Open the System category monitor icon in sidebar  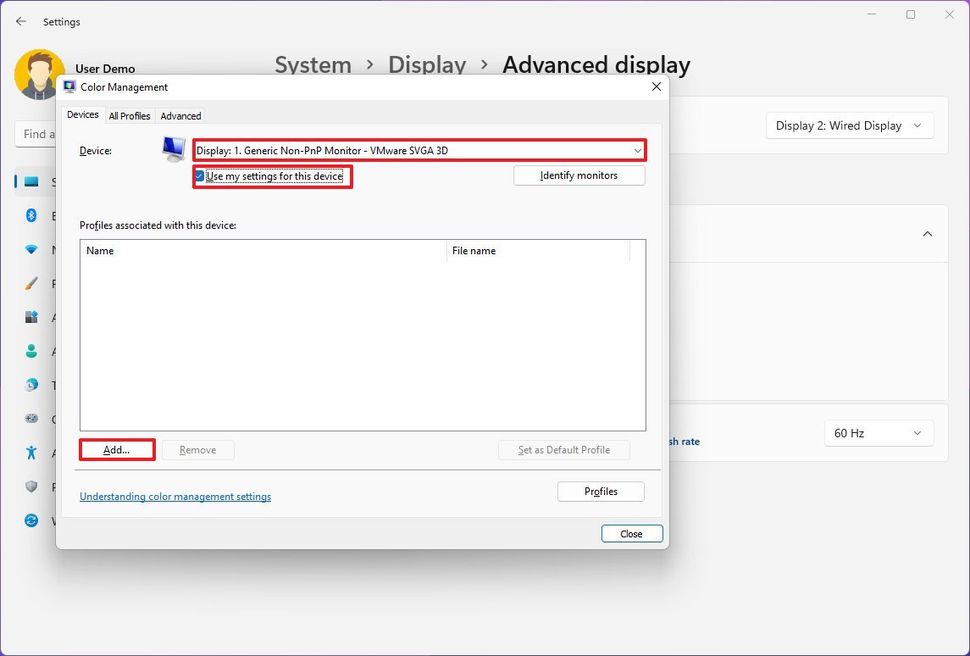(x=32, y=182)
